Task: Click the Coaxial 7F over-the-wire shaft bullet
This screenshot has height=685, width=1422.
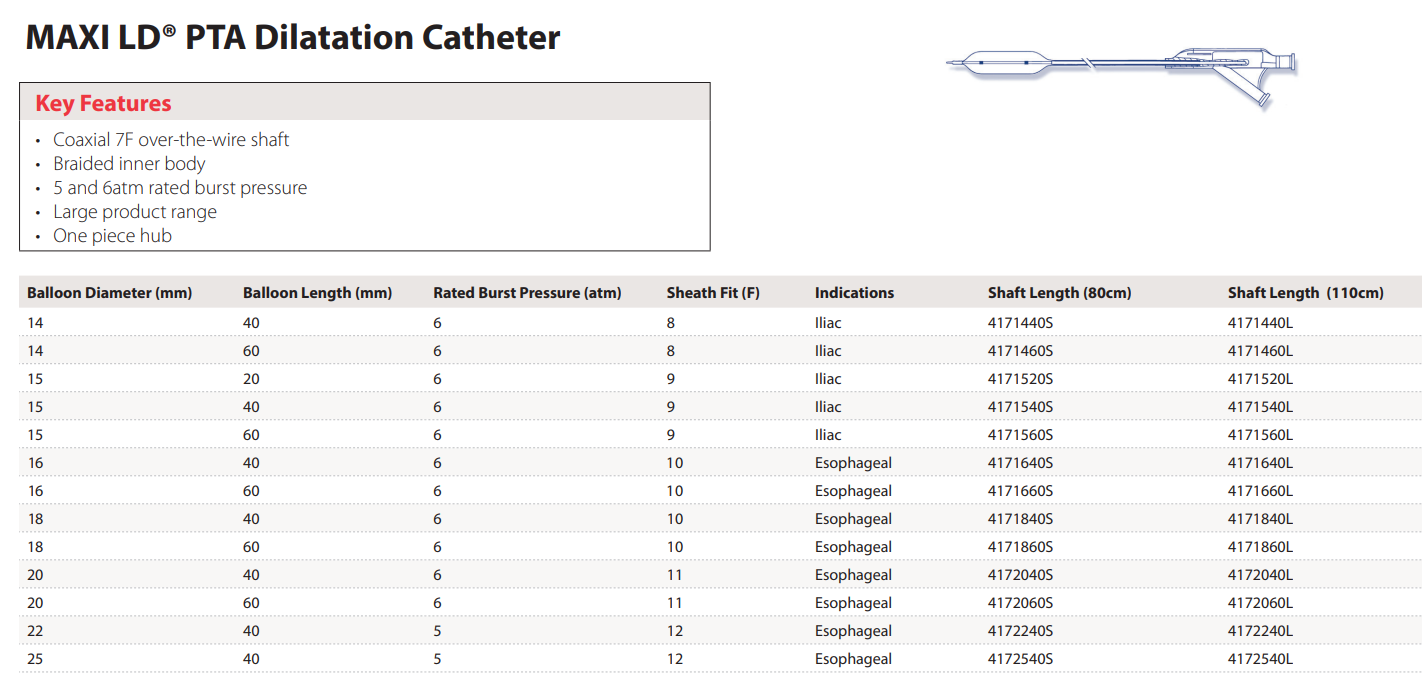Action: coord(171,140)
